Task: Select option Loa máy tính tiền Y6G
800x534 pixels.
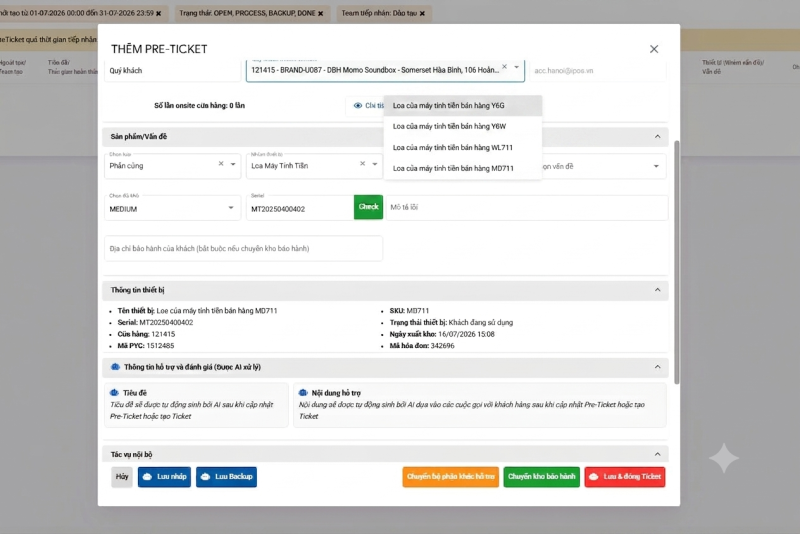Action: 463,106
